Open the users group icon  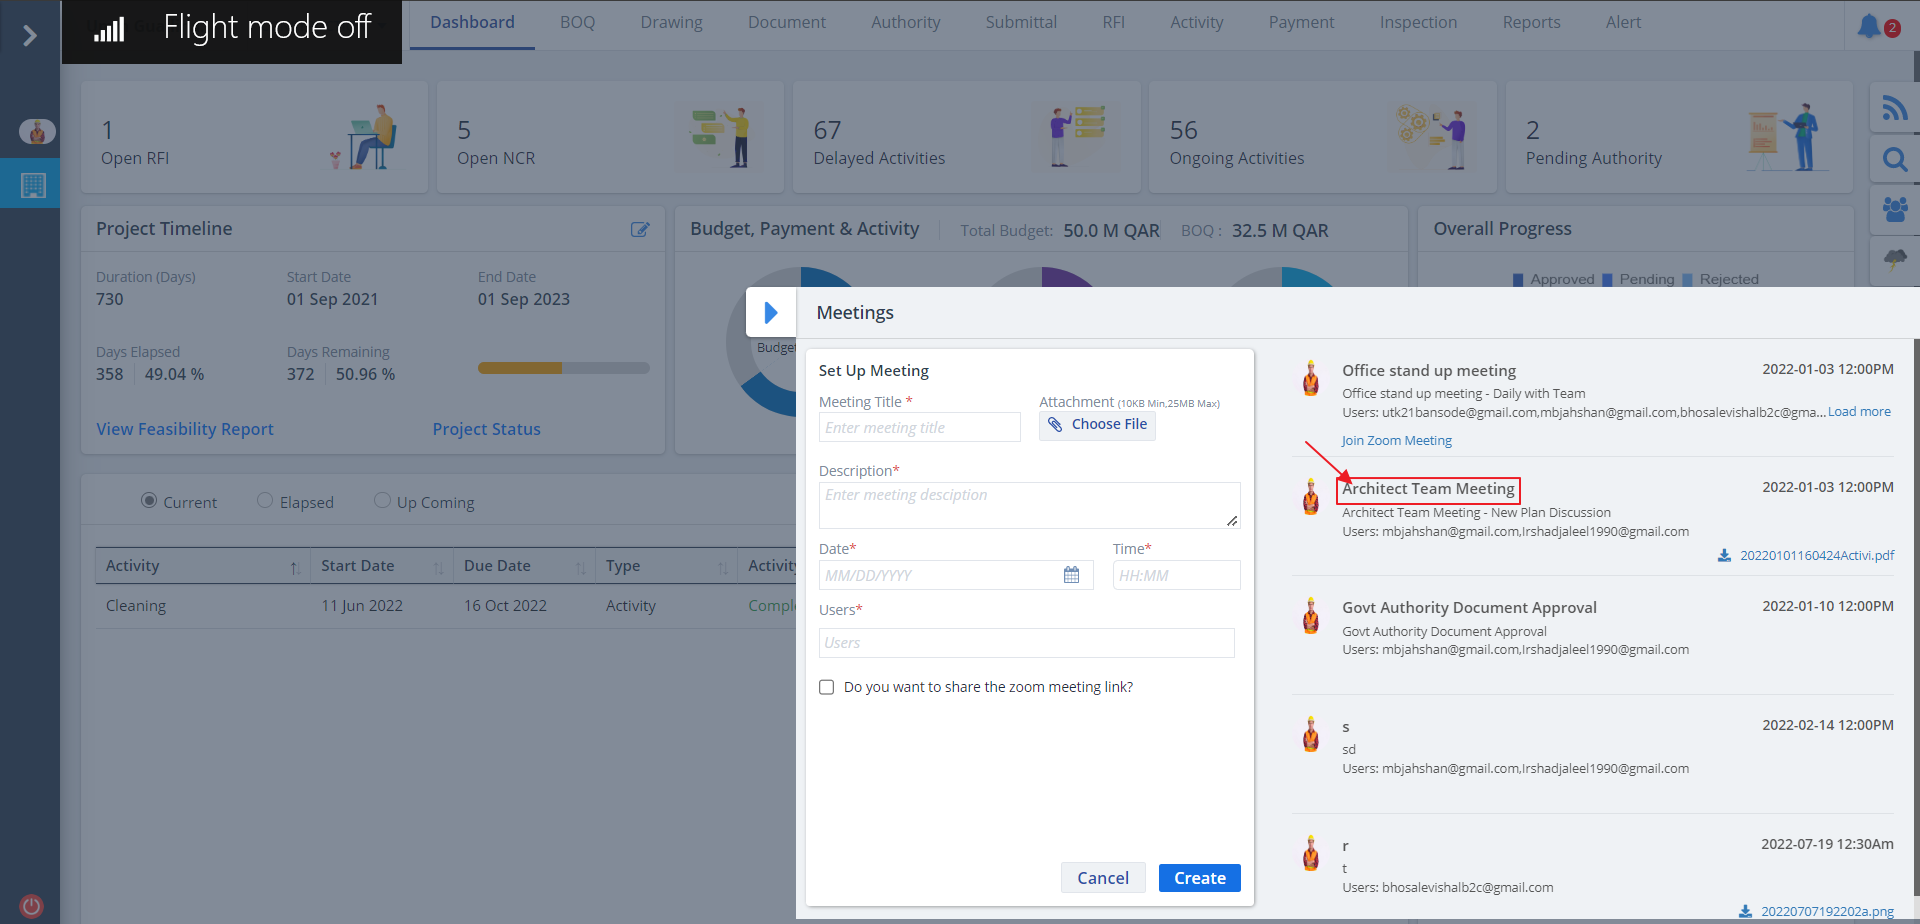click(x=1894, y=209)
